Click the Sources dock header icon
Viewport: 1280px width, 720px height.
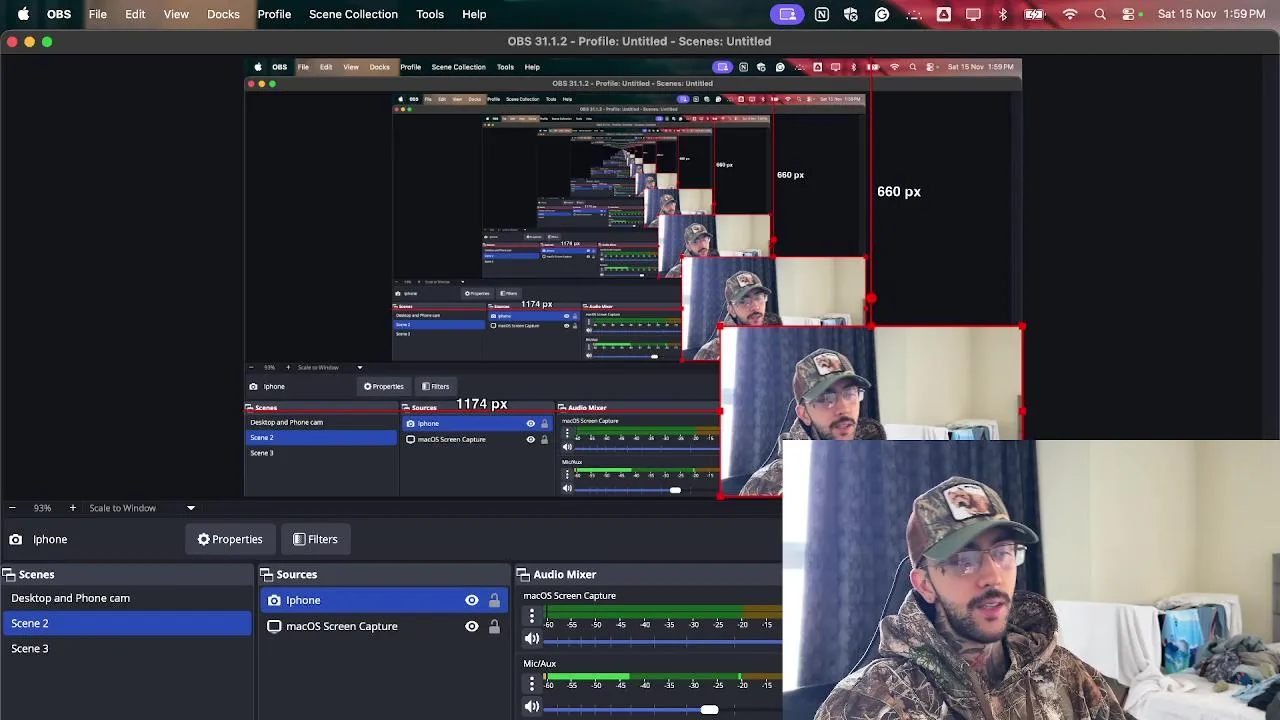coord(266,574)
